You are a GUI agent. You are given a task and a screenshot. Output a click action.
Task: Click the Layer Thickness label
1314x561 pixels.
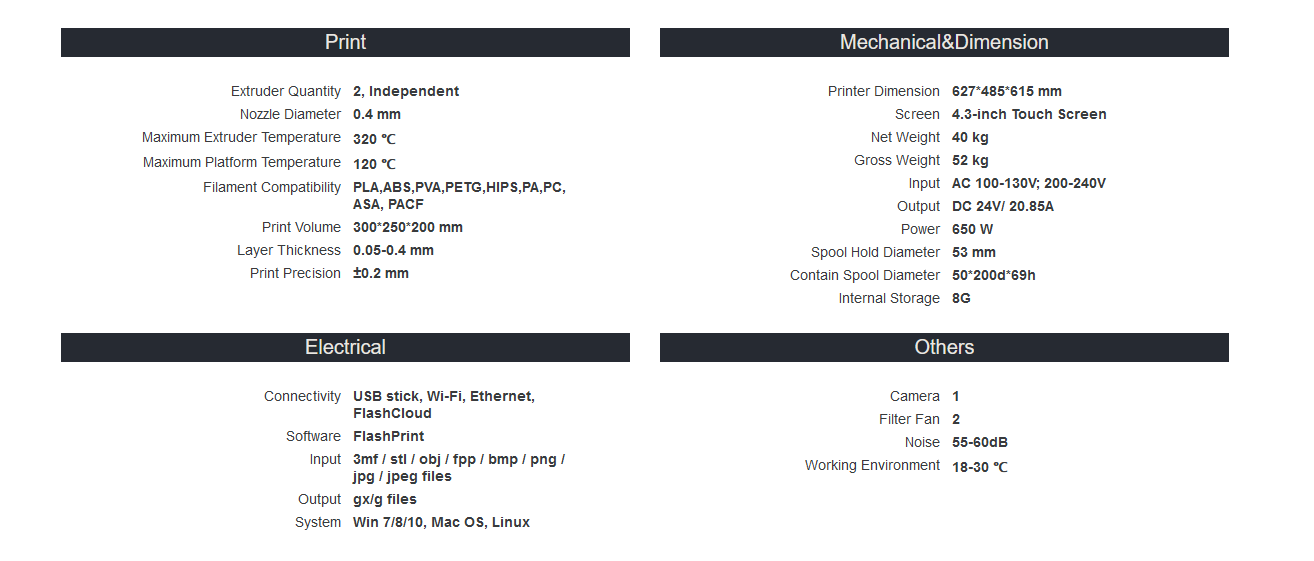click(x=289, y=250)
